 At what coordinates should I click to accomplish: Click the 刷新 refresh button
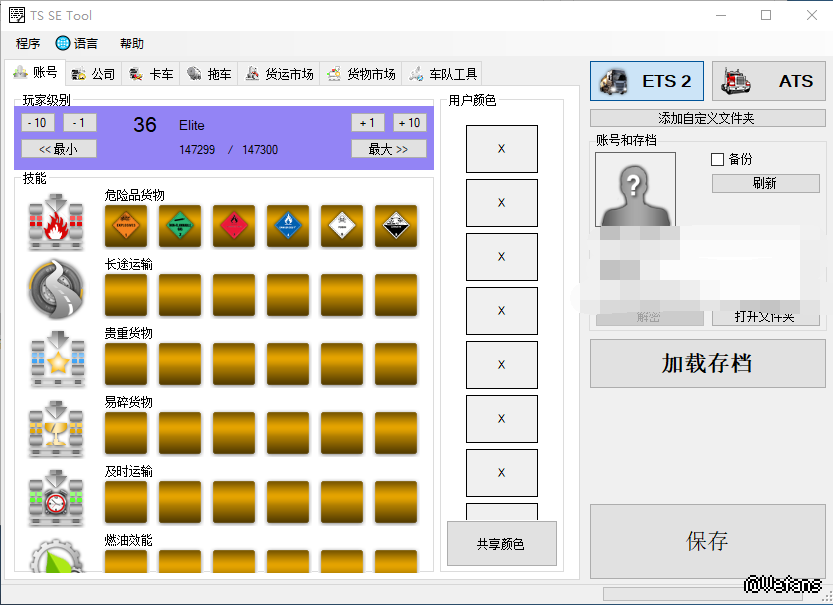[x=764, y=183]
